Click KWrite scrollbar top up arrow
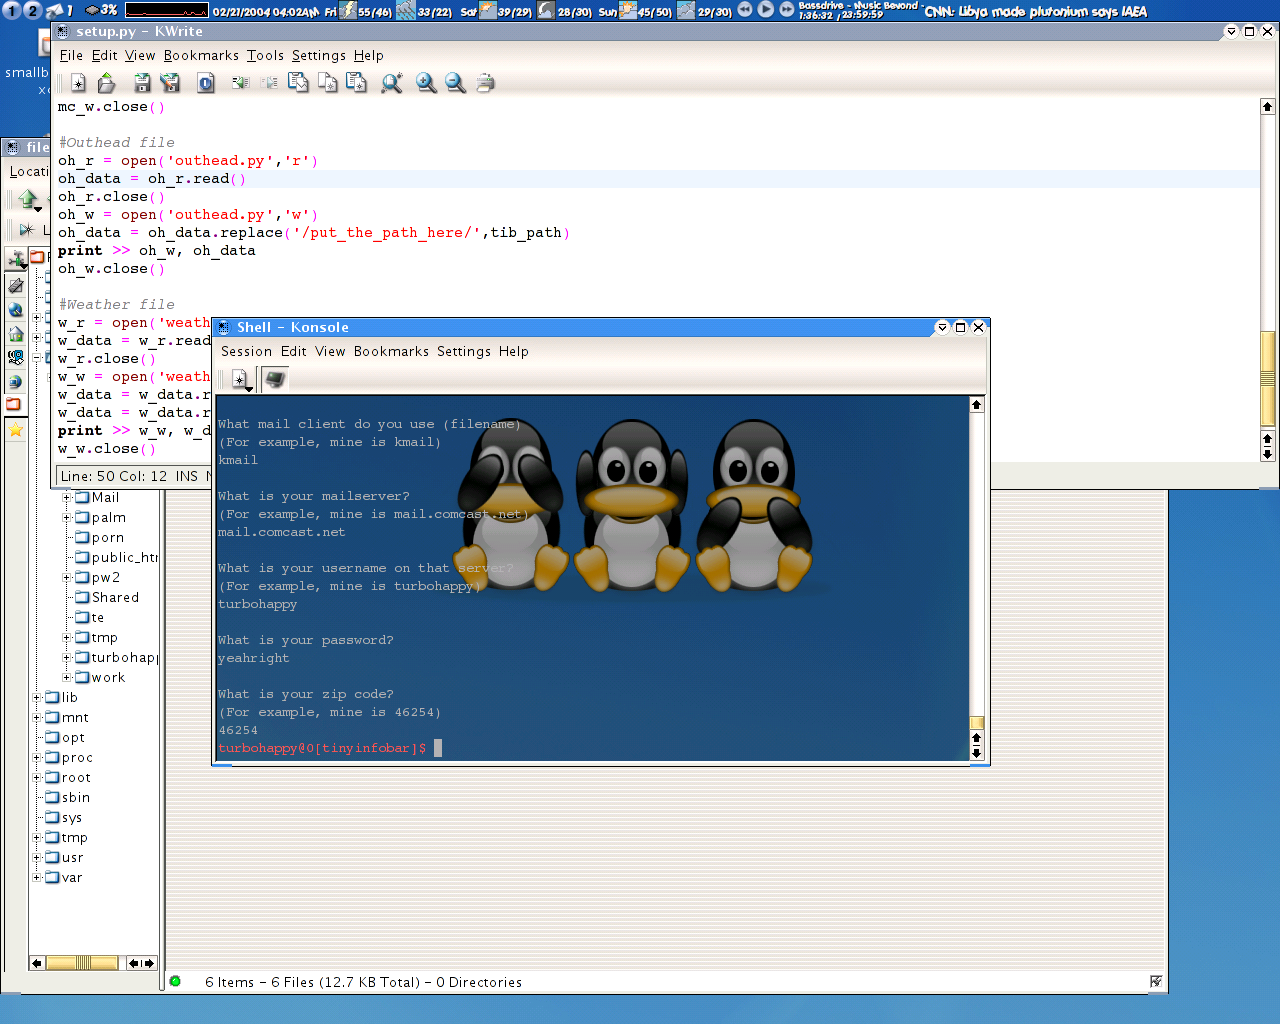 click(1267, 107)
